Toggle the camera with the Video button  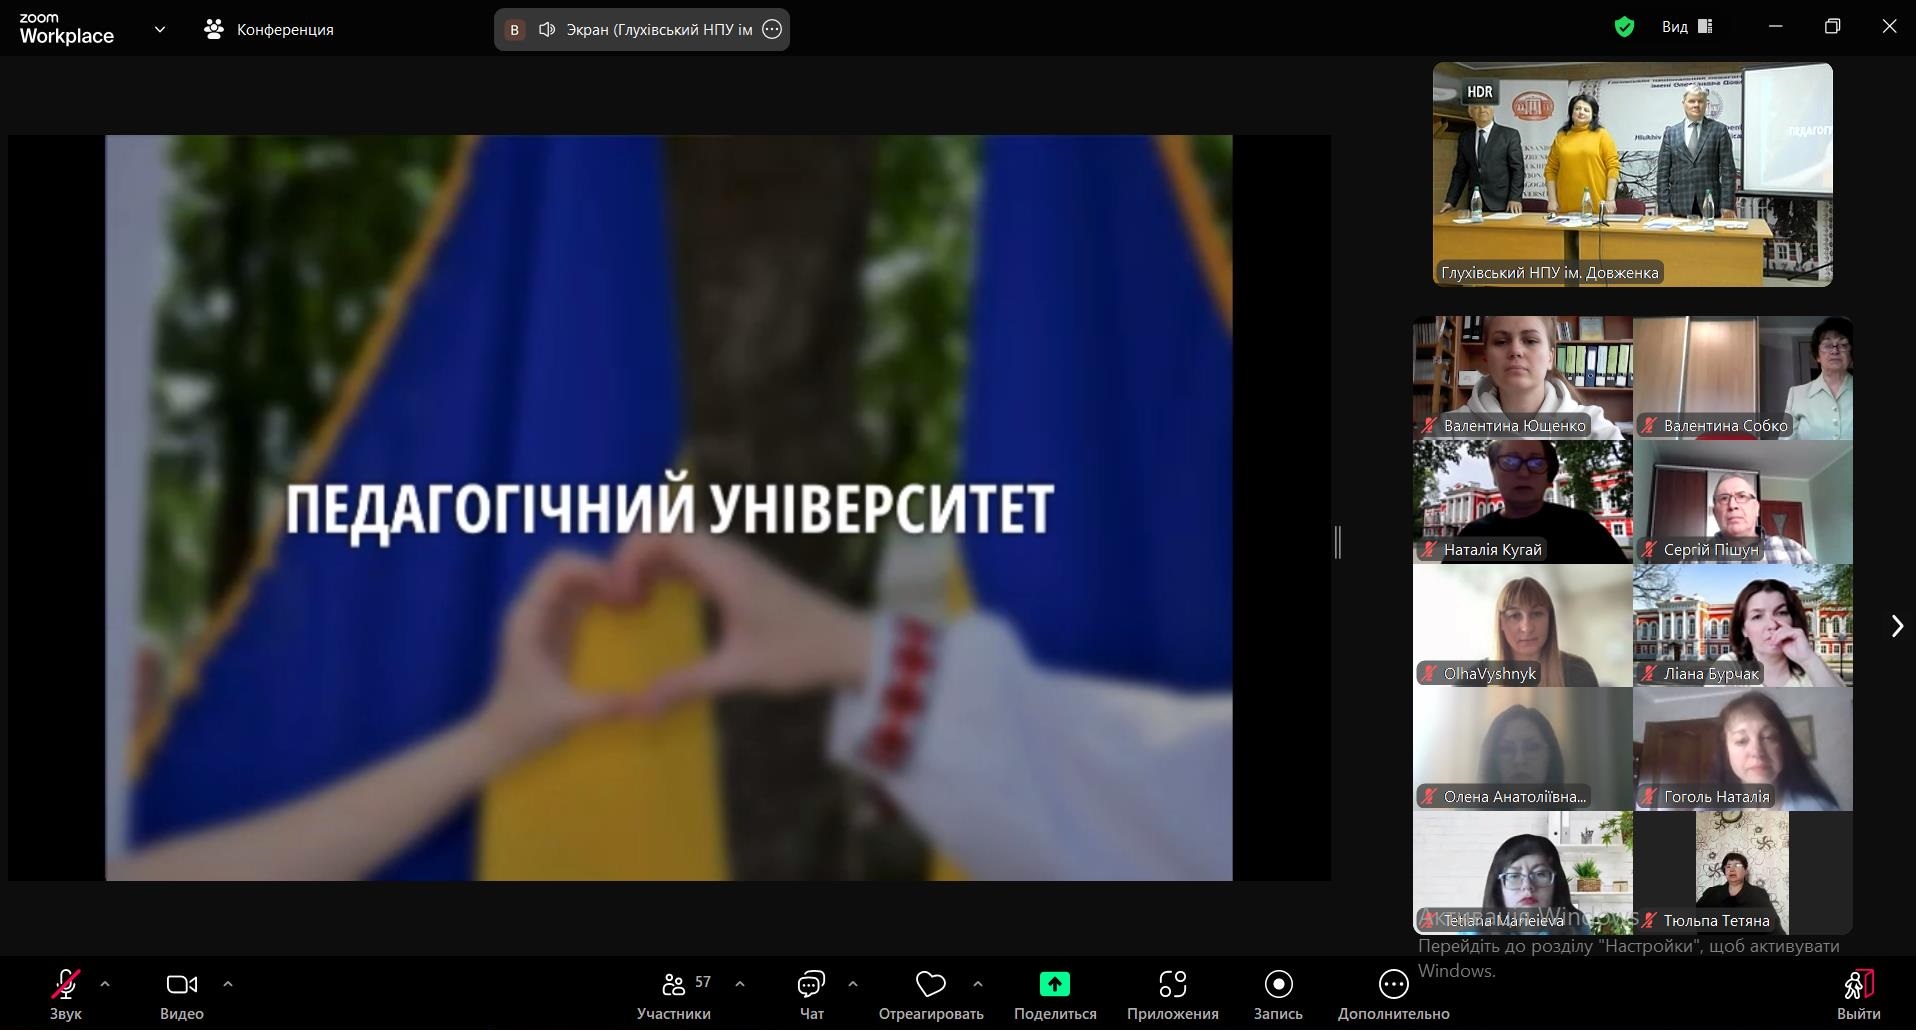pyautogui.click(x=181, y=985)
